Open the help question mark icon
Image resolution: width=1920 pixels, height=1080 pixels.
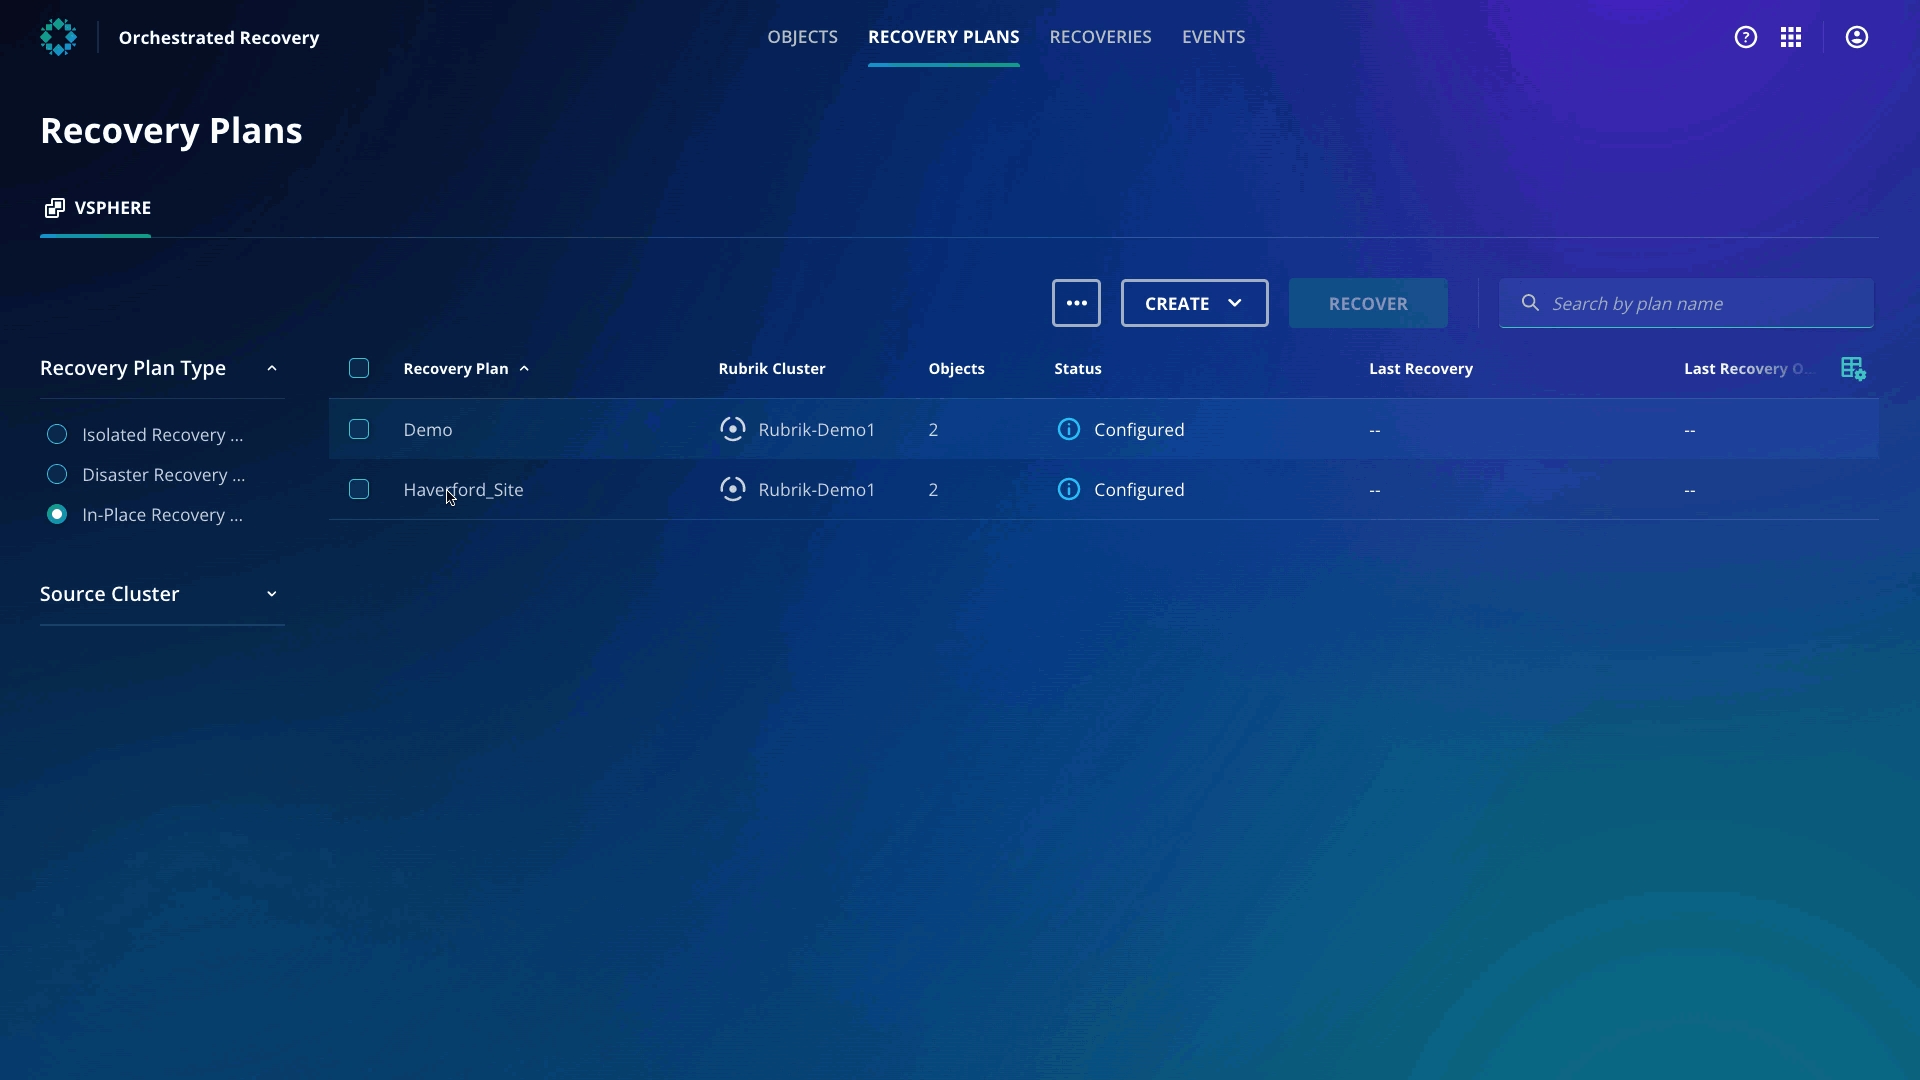pyautogui.click(x=1745, y=37)
